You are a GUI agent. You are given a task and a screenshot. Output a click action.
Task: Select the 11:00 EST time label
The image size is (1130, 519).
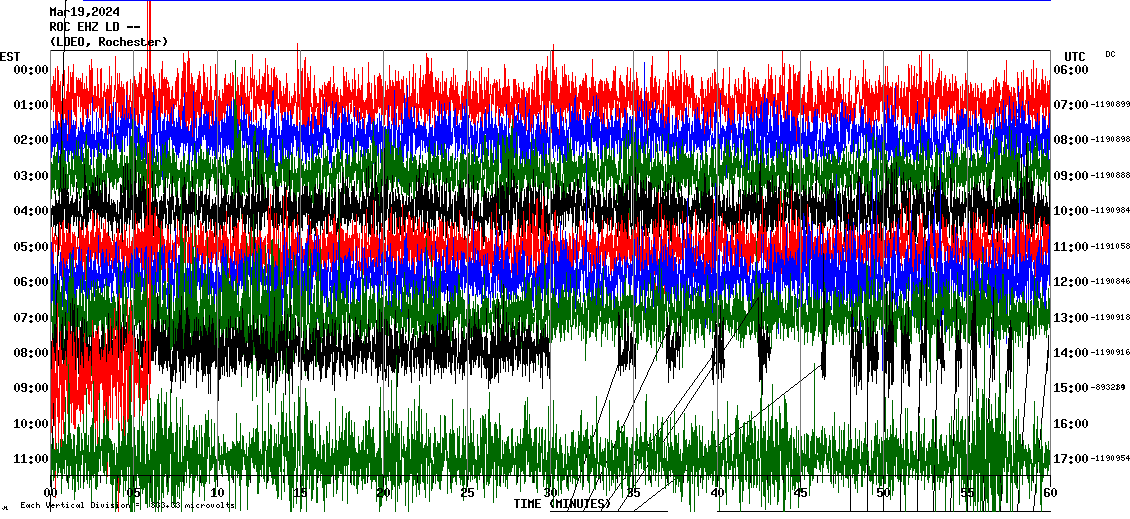coord(31,459)
